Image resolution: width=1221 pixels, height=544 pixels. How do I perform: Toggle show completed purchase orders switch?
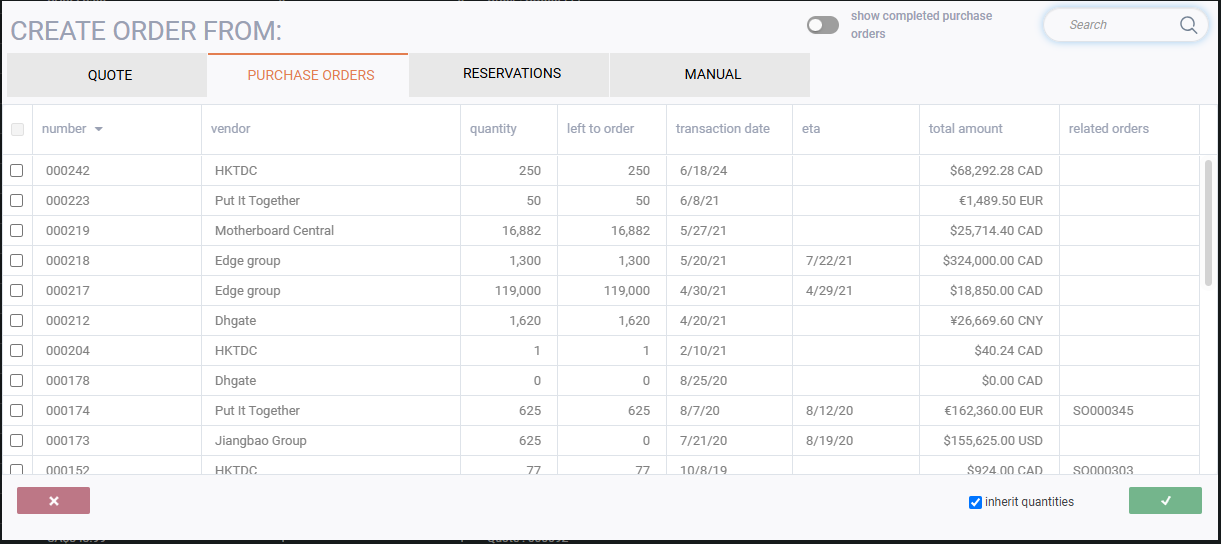(823, 25)
